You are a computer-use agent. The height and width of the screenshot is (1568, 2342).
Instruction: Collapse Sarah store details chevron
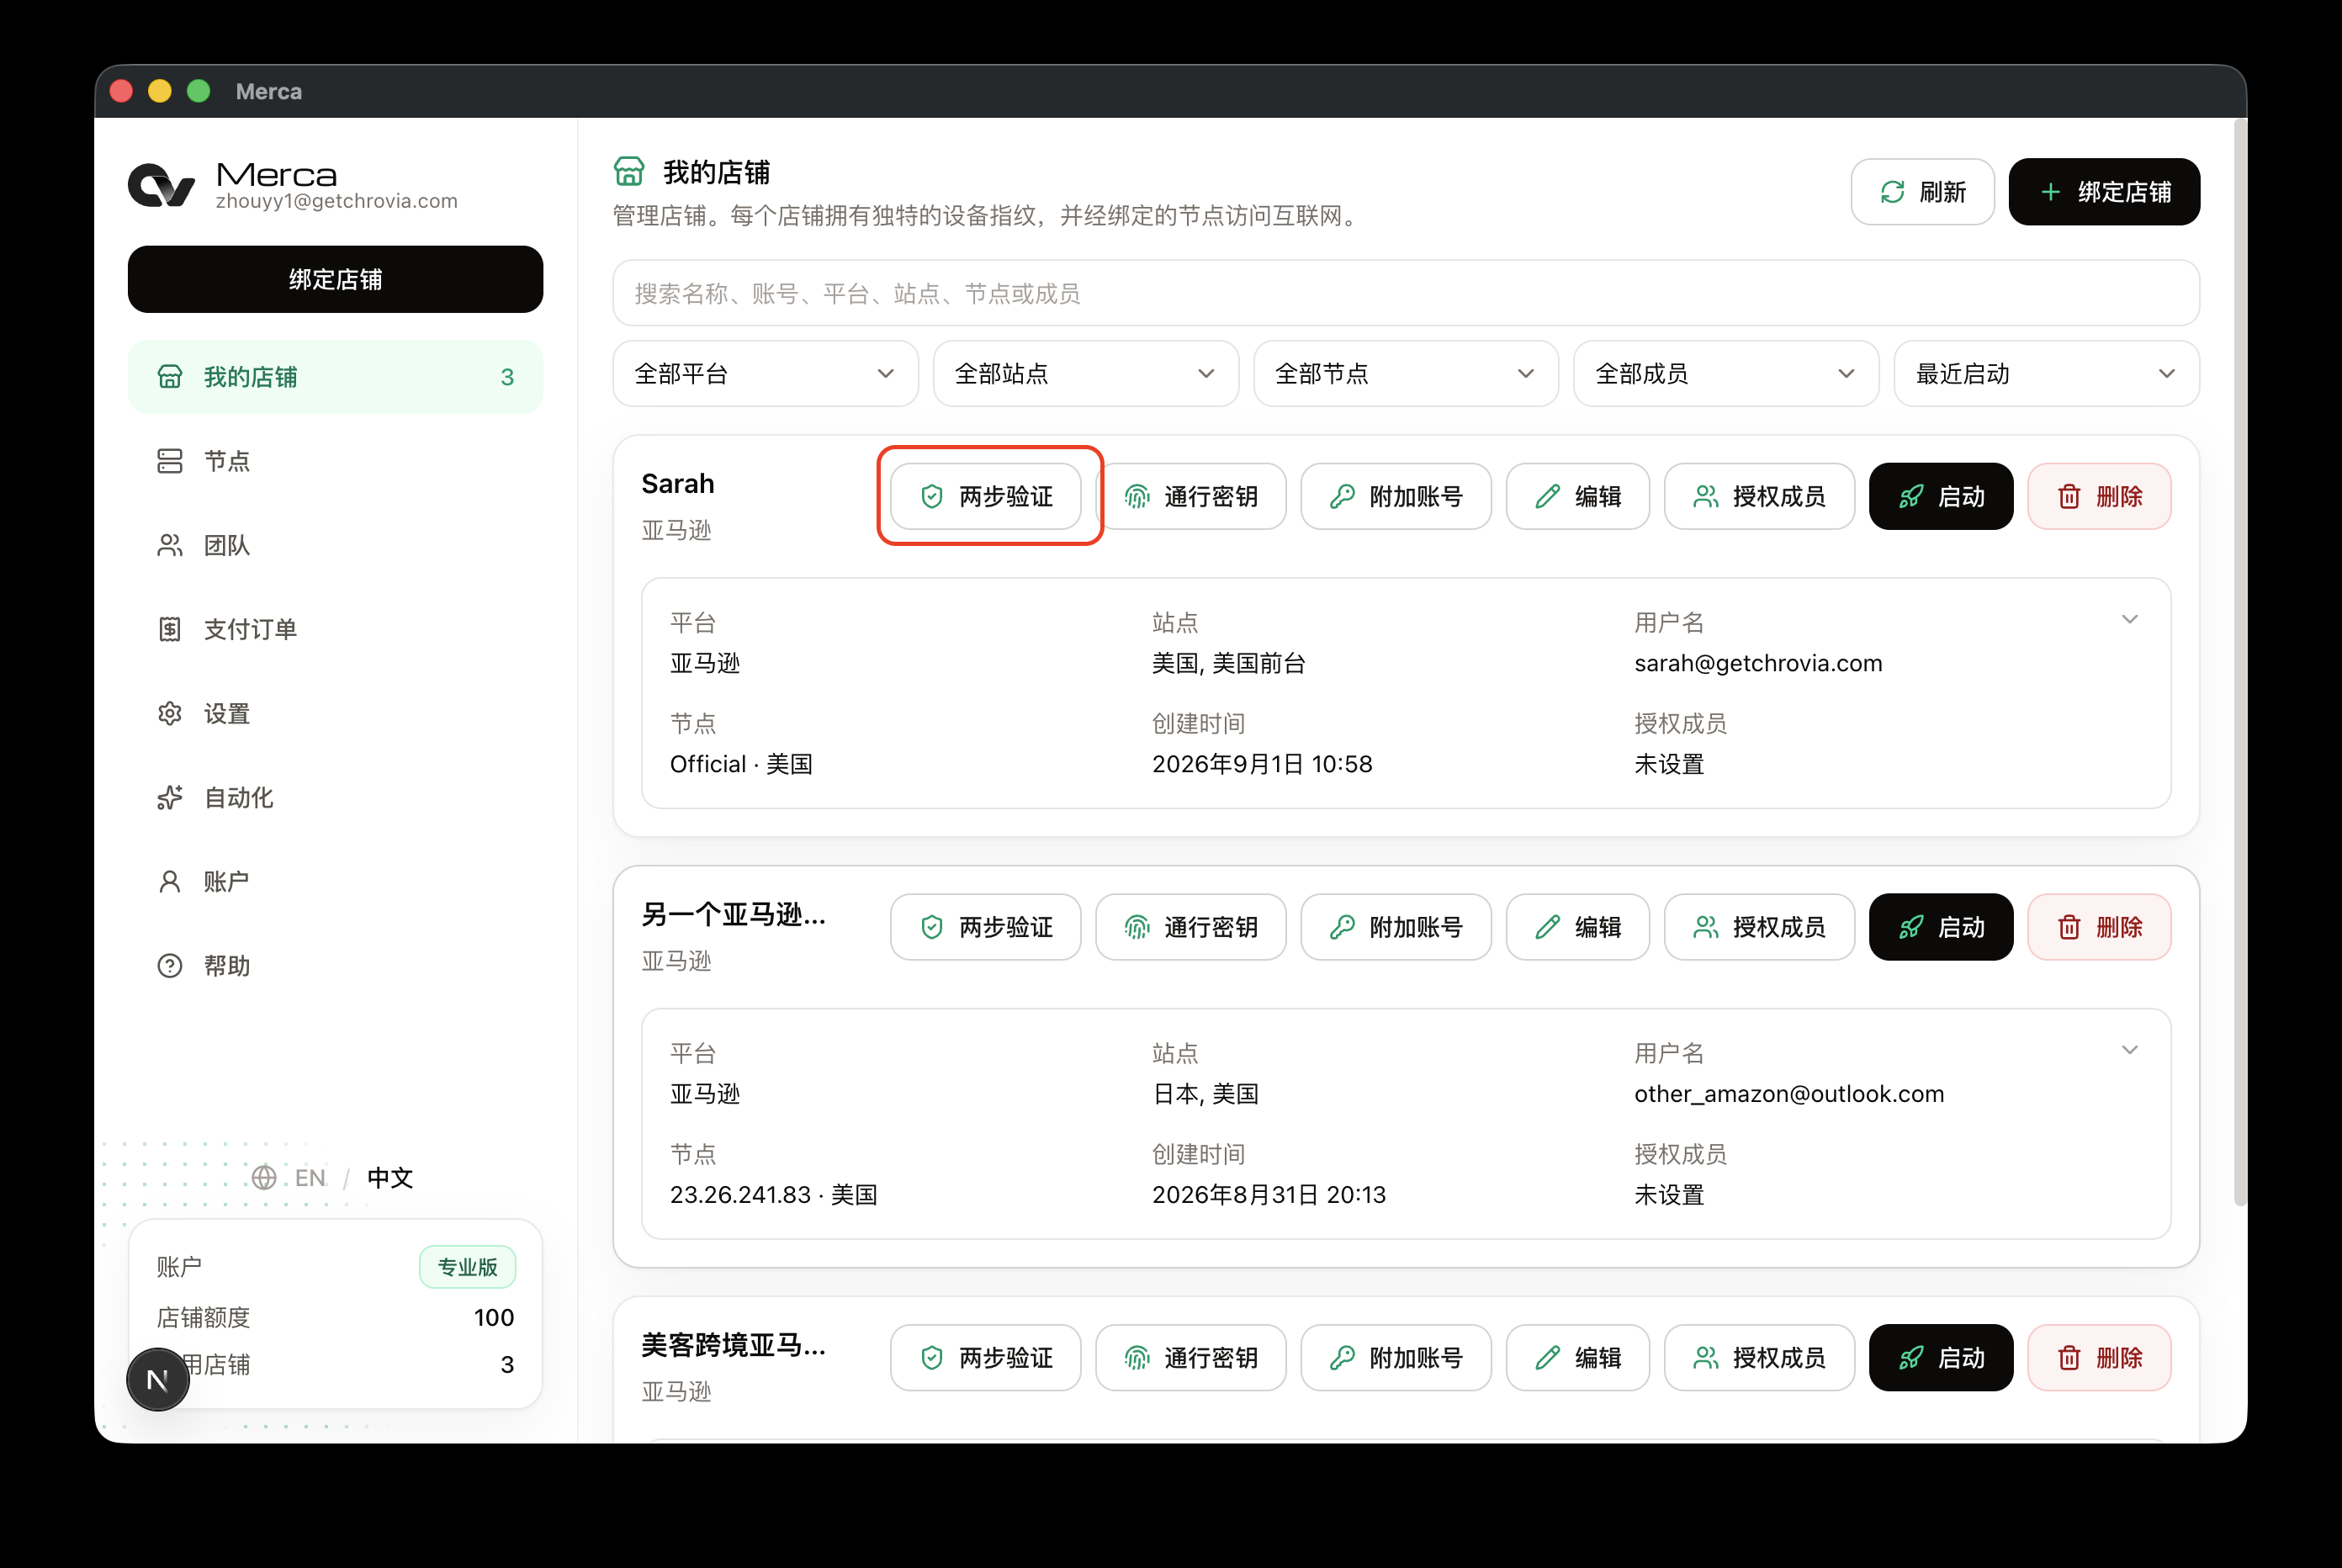click(2129, 619)
